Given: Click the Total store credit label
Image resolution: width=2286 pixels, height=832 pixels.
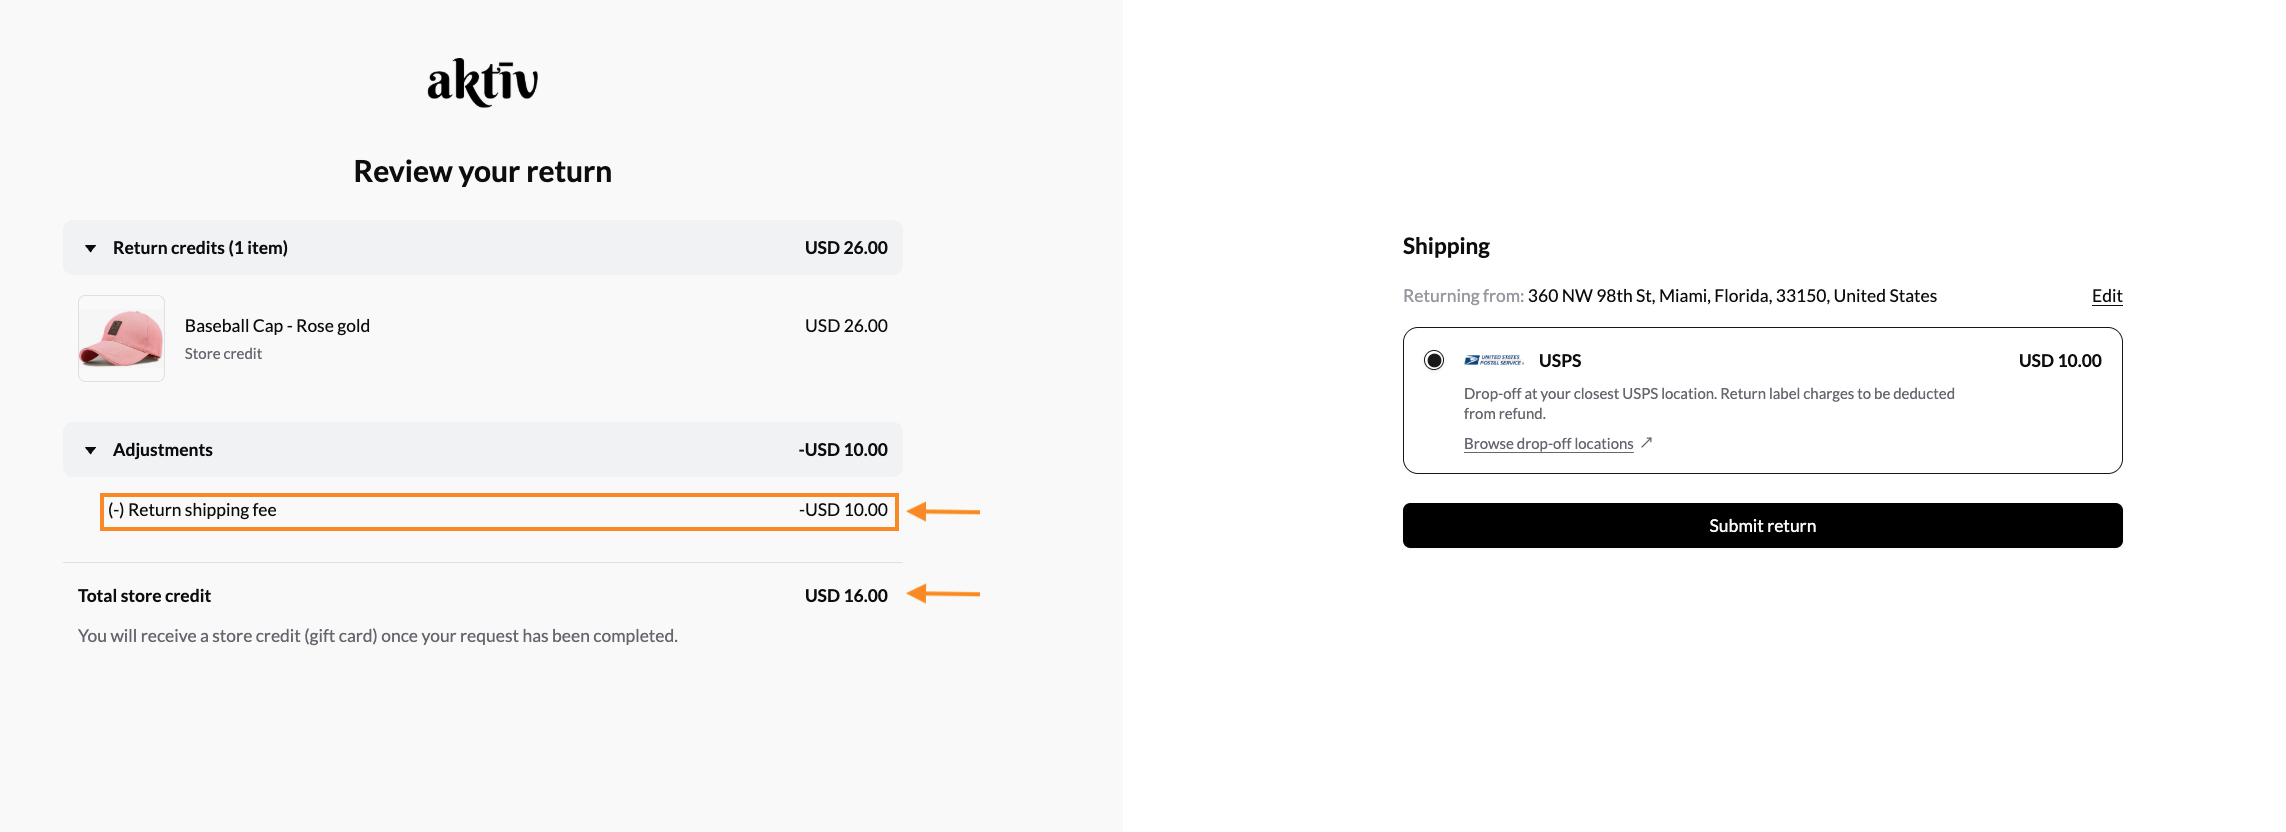Looking at the screenshot, I should 145,596.
